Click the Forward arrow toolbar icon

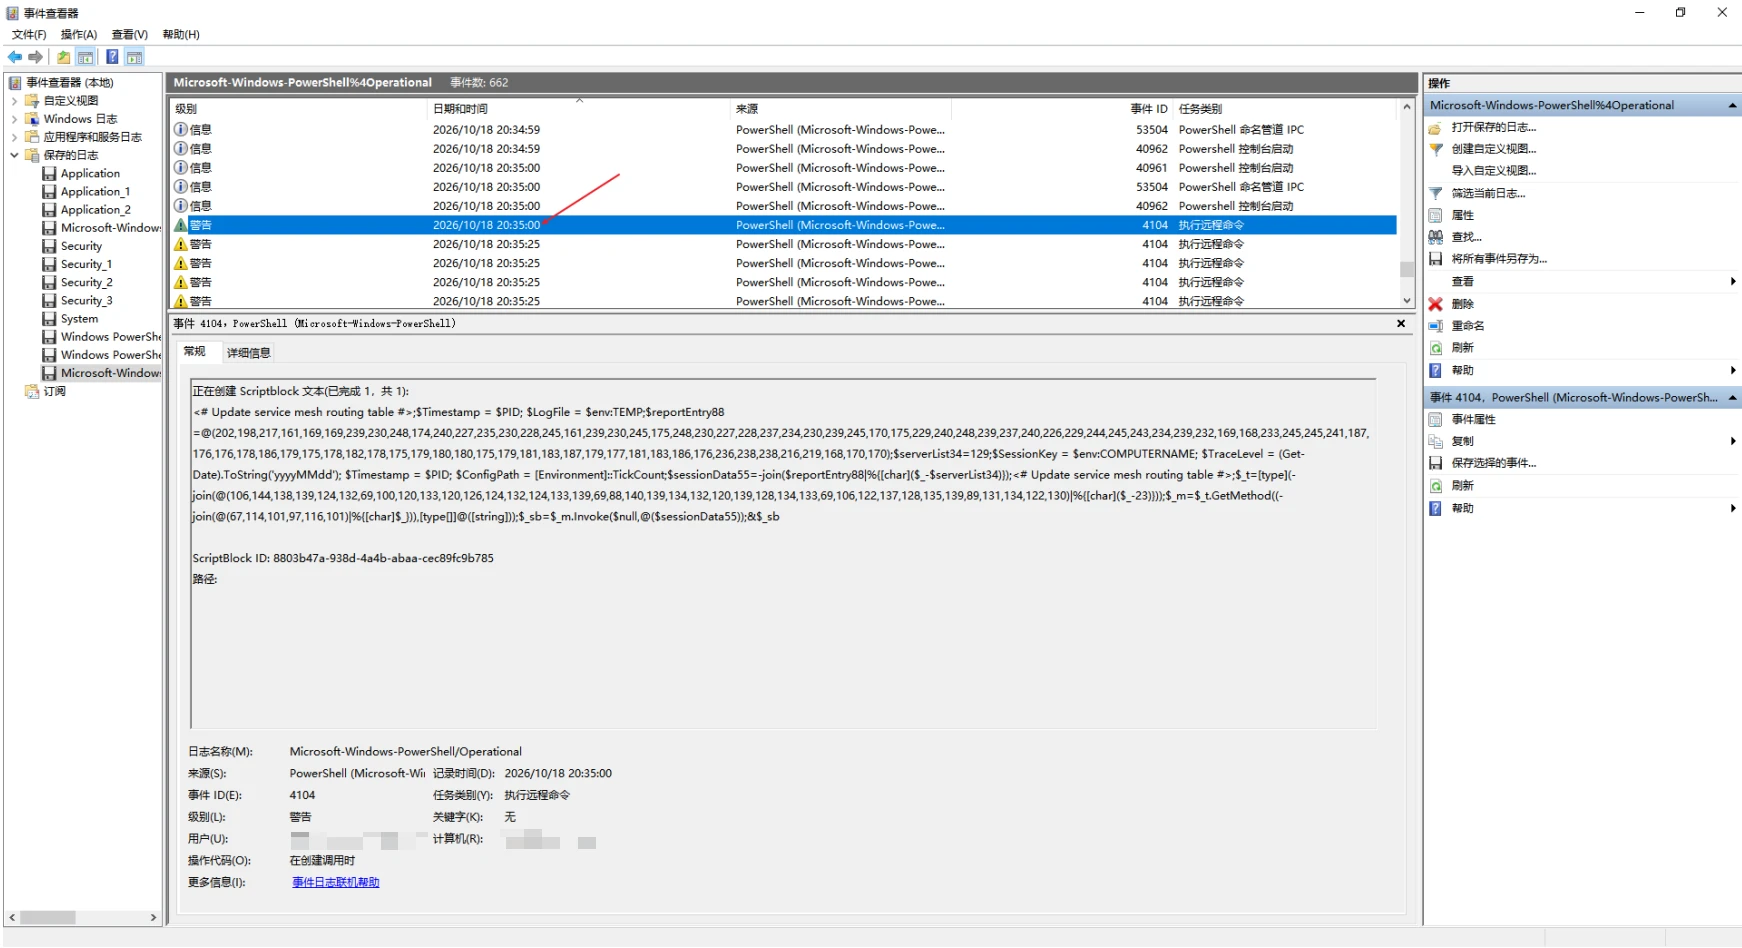click(x=36, y=57)
